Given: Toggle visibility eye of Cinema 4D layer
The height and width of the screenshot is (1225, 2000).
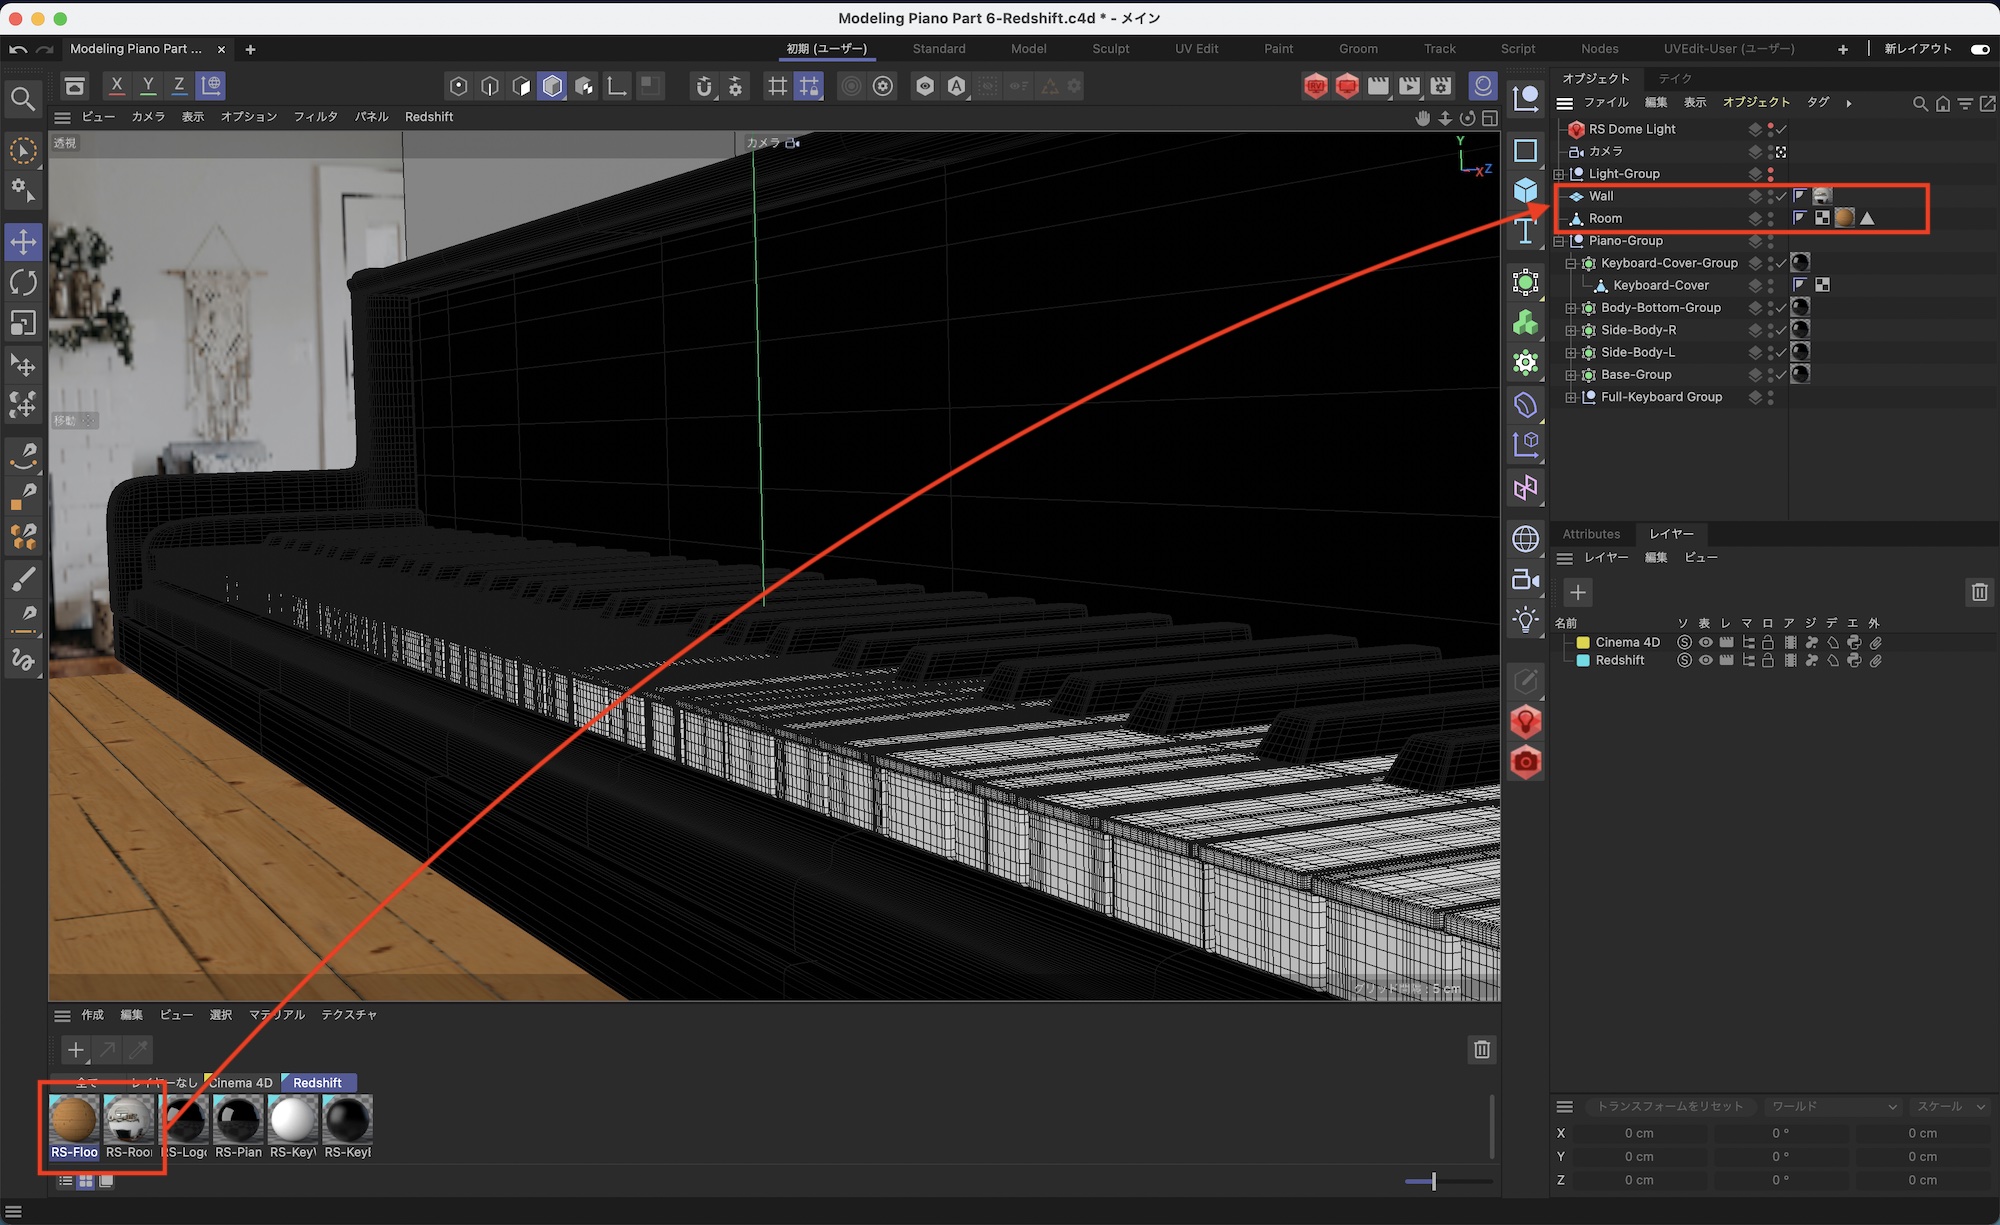Looking at the screenshot, I should 1705,642.
